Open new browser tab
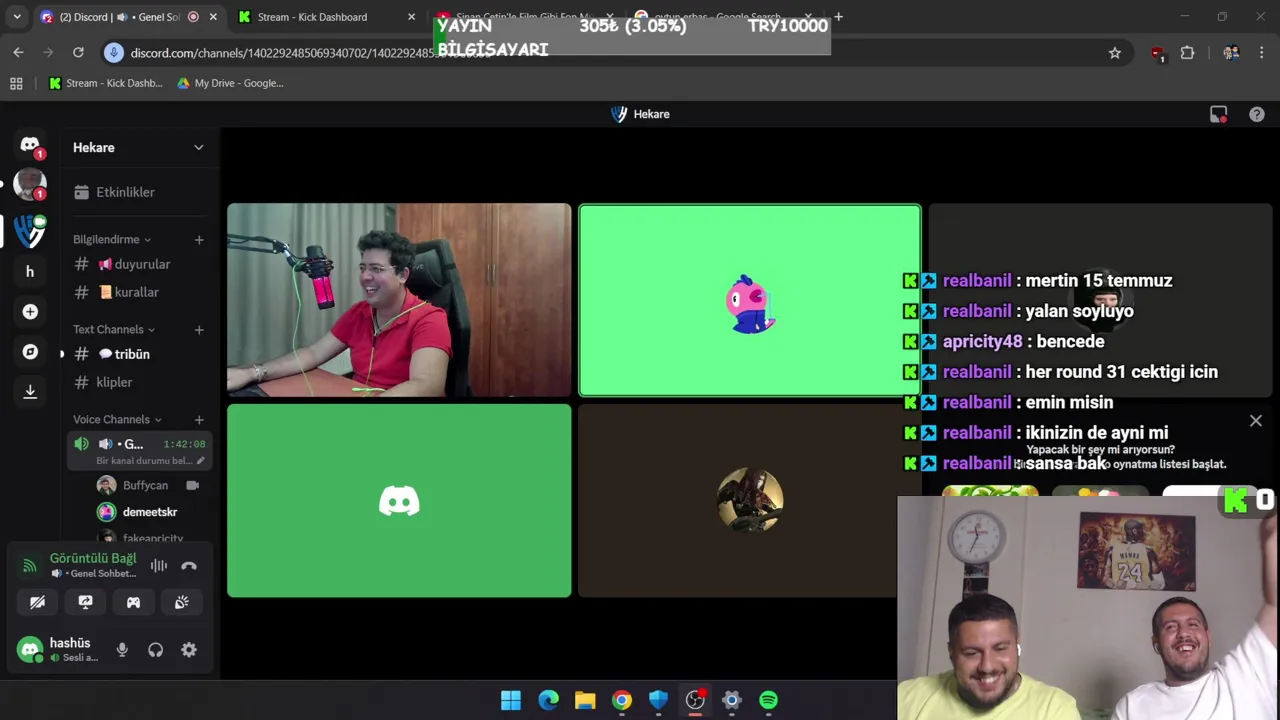 click(x=838, y=17)
